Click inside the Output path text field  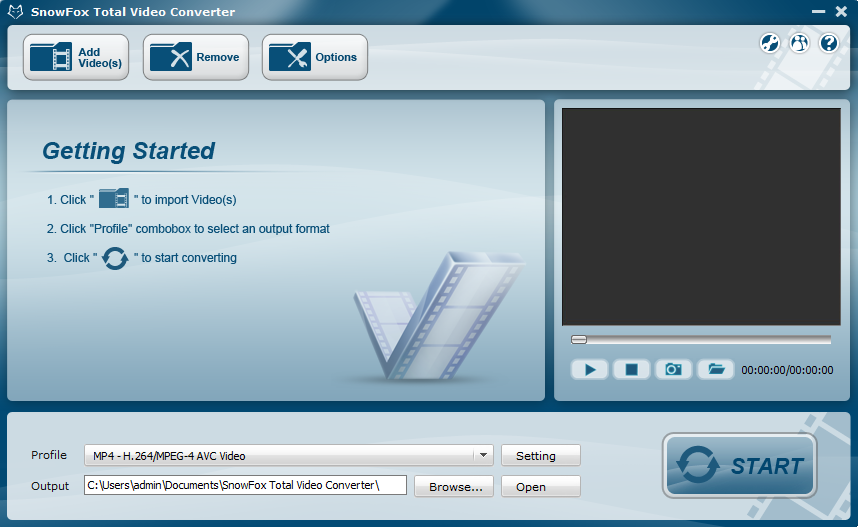click(x=245, y=486)
